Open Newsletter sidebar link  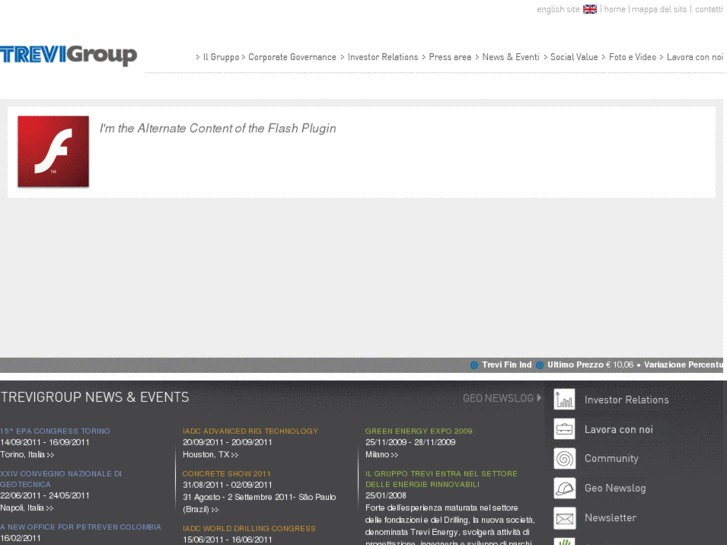click(610, 518)
